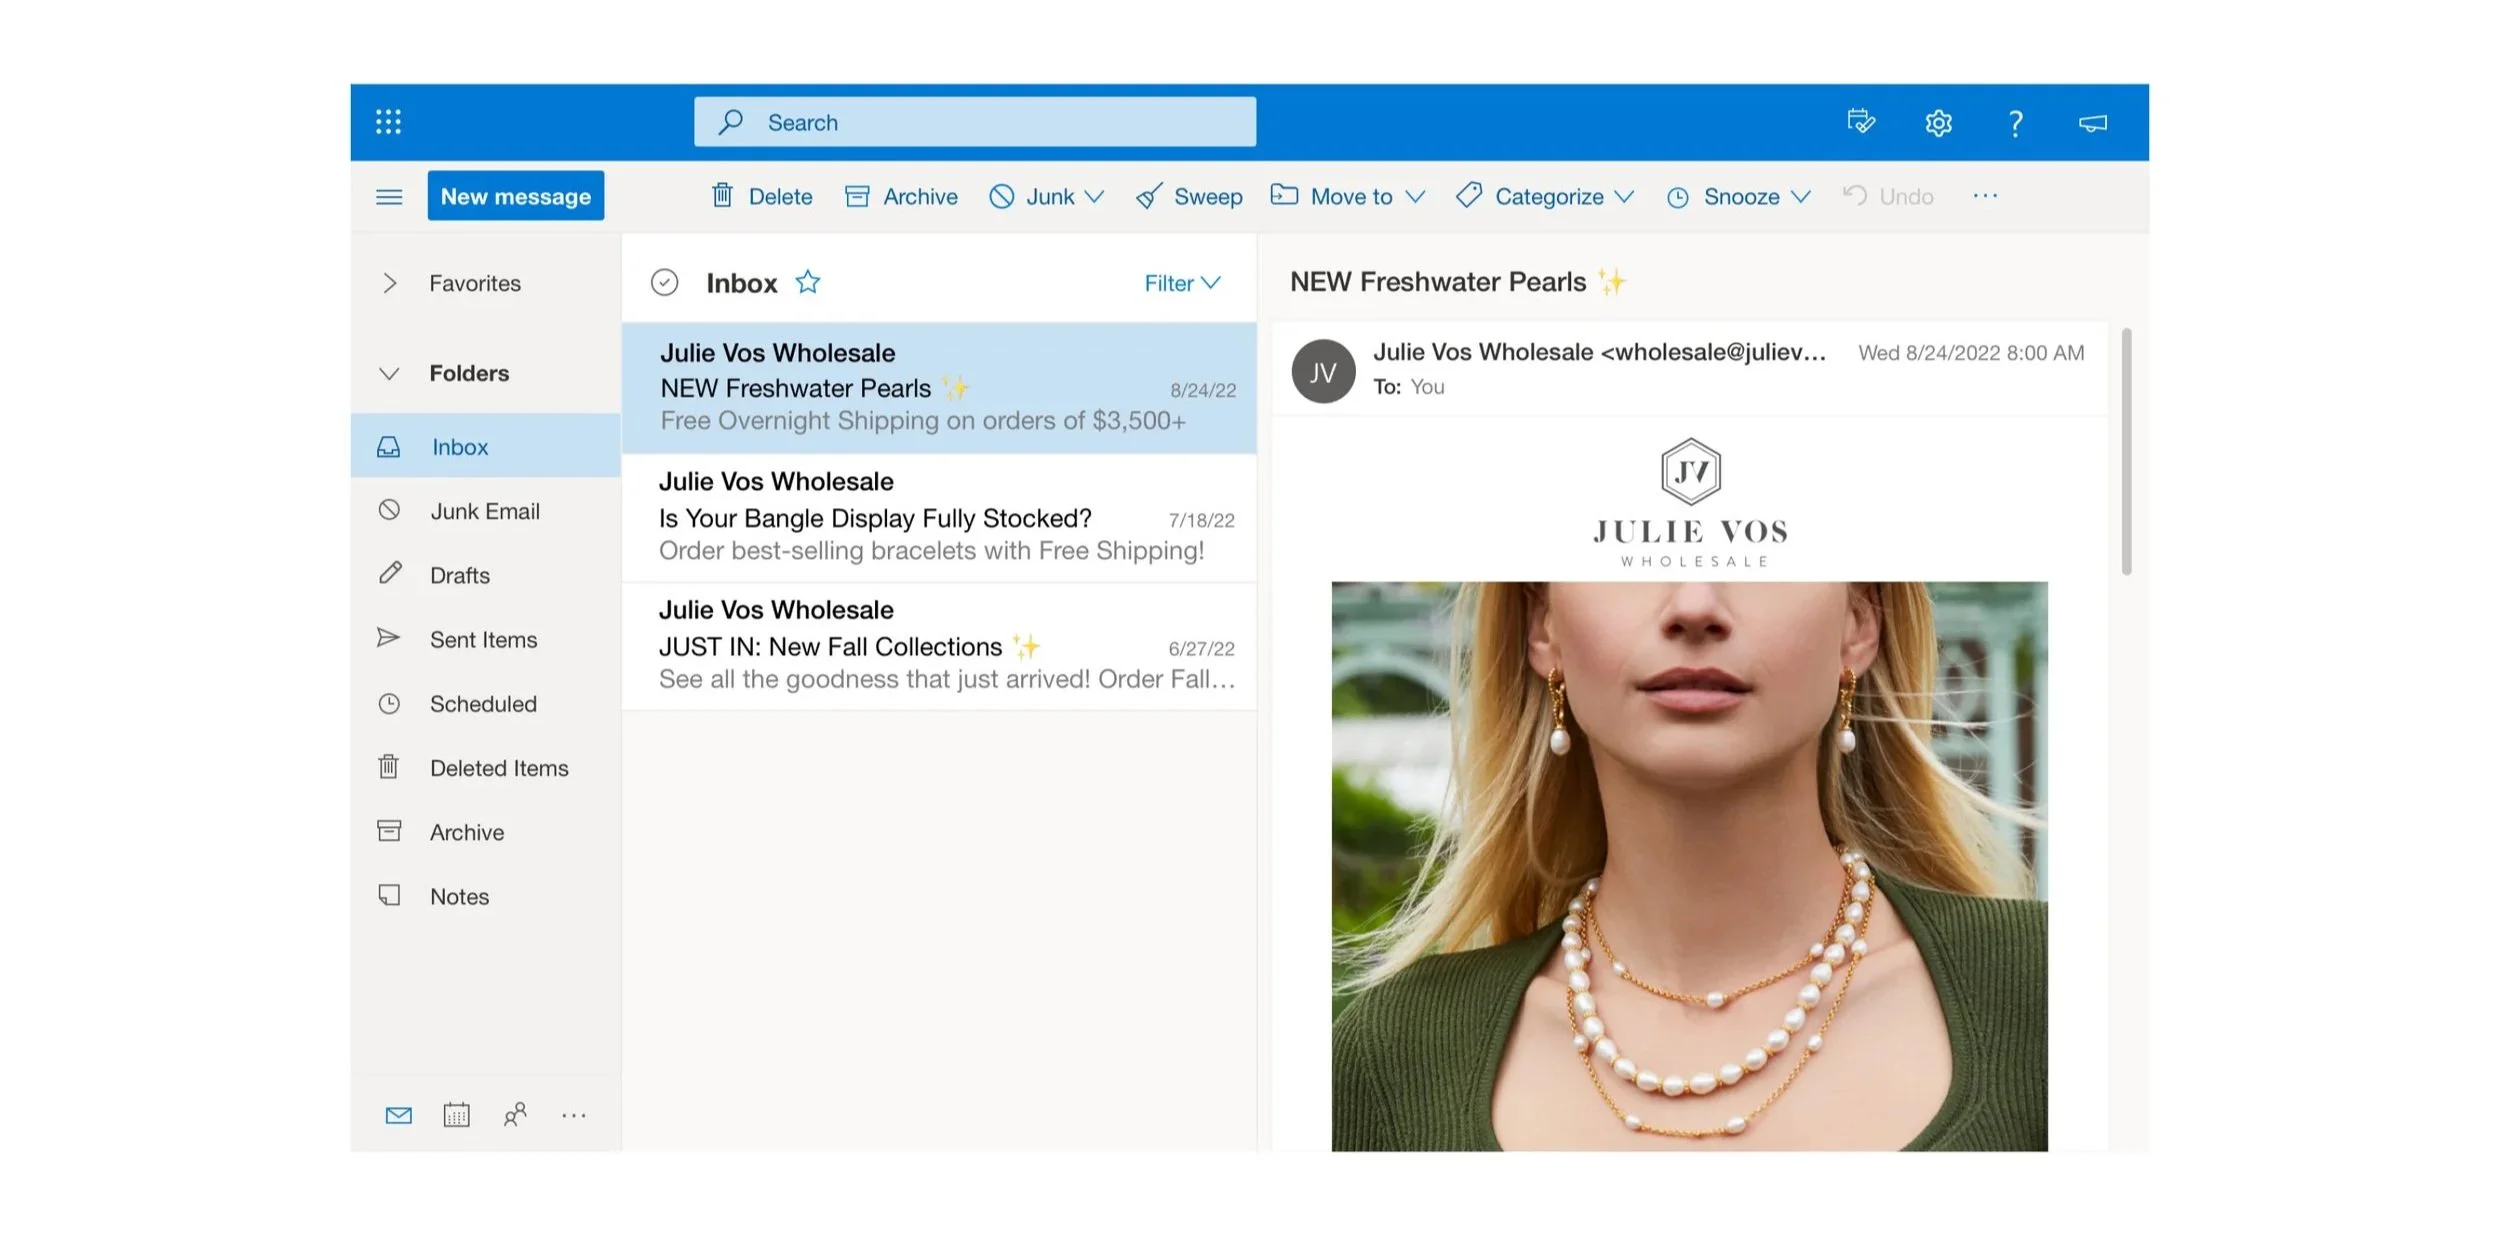The height and width of the screenshot is (1237, 2500).
Task: Open the toolbar more options ellipsis
Action: pyautogui.click(x=1985, y=196)
